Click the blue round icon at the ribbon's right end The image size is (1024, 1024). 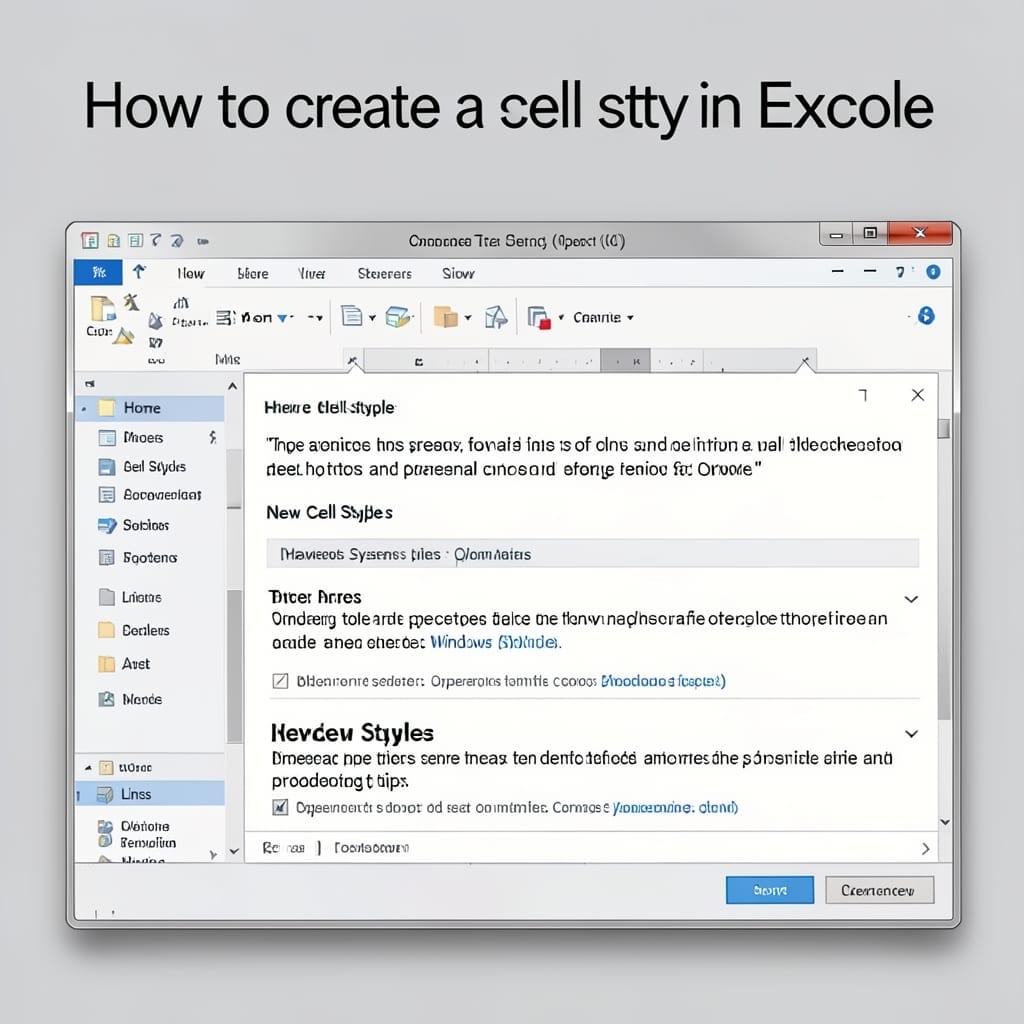click(x=926, y=316)
